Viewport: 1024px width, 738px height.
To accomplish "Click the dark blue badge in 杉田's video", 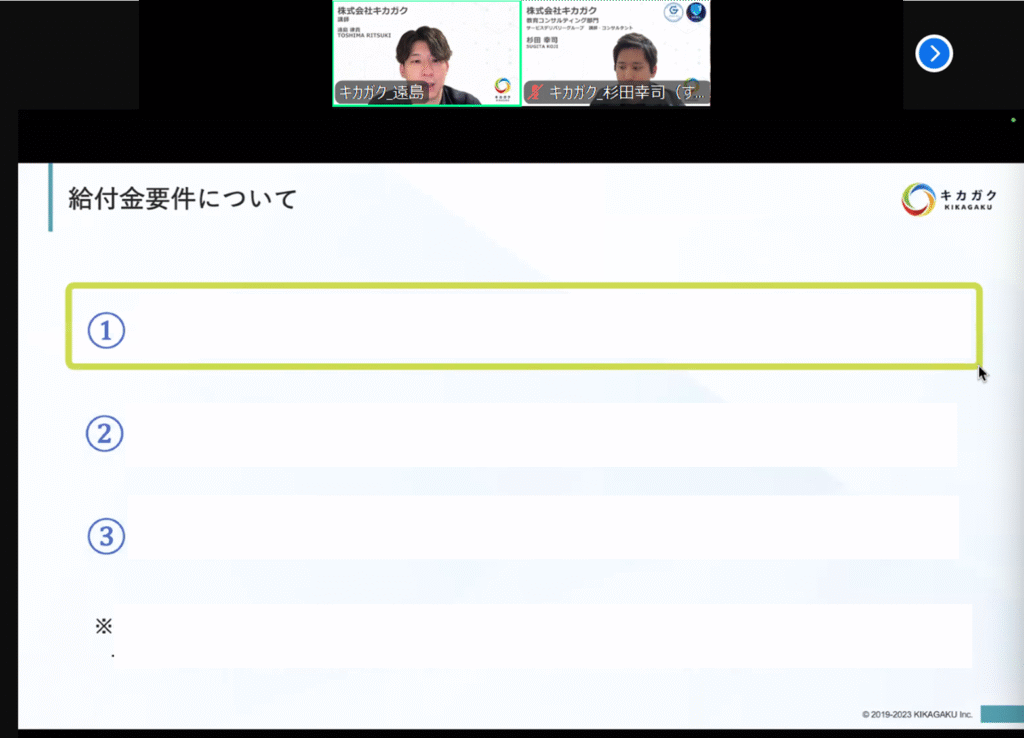I will [696, 13].
